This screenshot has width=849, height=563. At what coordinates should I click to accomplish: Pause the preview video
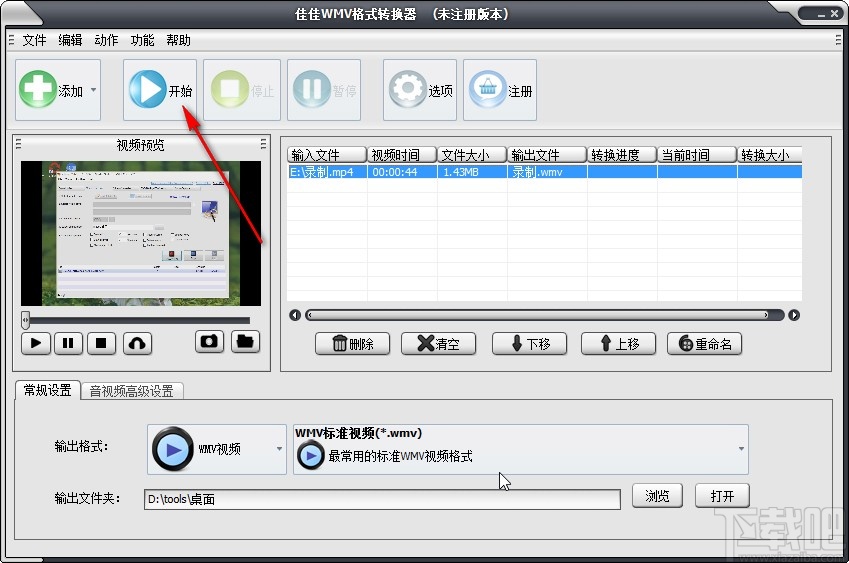point(68,343)
